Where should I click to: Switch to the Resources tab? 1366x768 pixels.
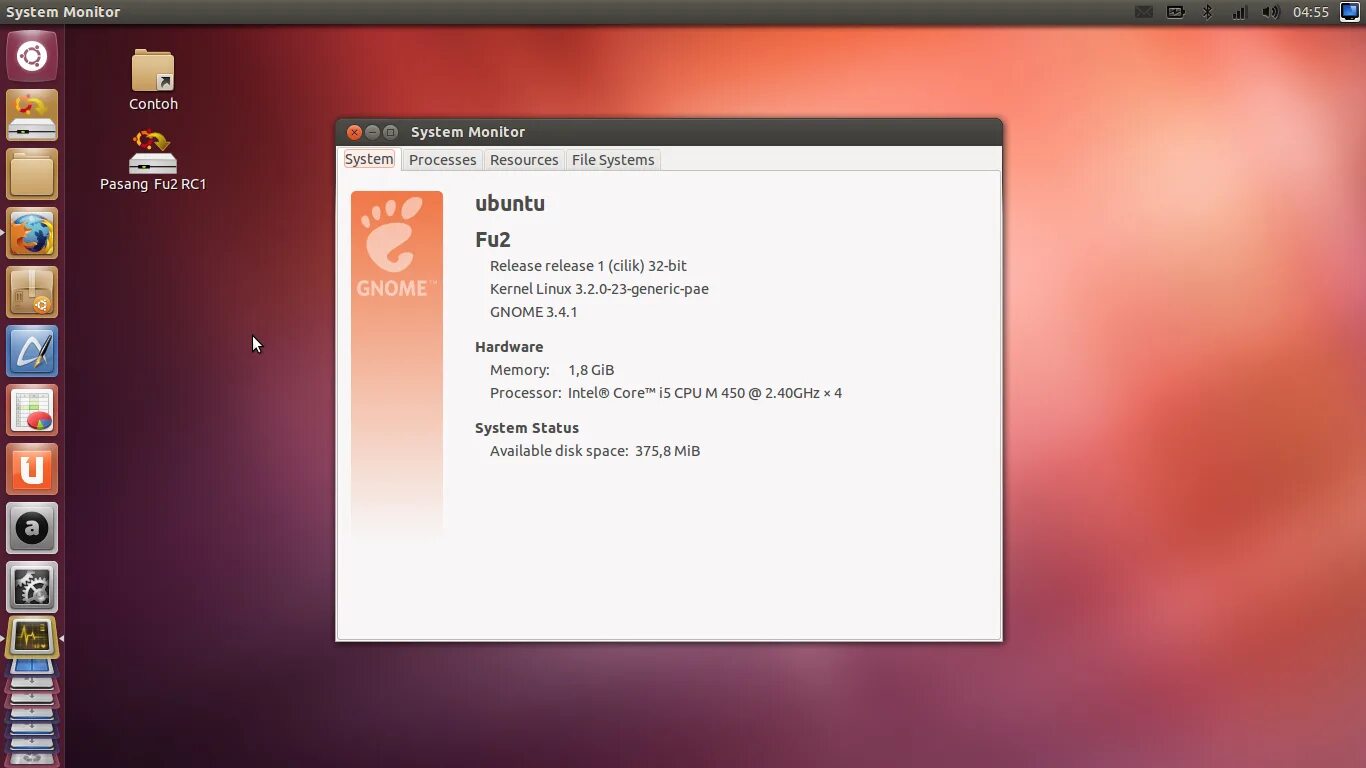tap(524, 160)
